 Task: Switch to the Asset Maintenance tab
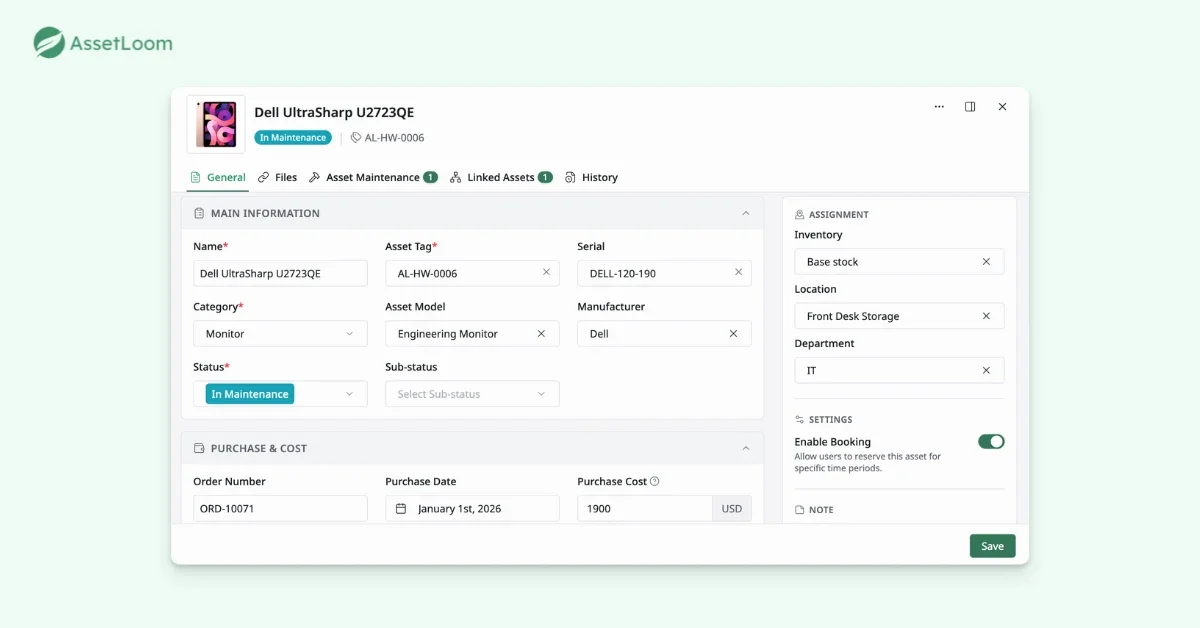click(373, 177)
